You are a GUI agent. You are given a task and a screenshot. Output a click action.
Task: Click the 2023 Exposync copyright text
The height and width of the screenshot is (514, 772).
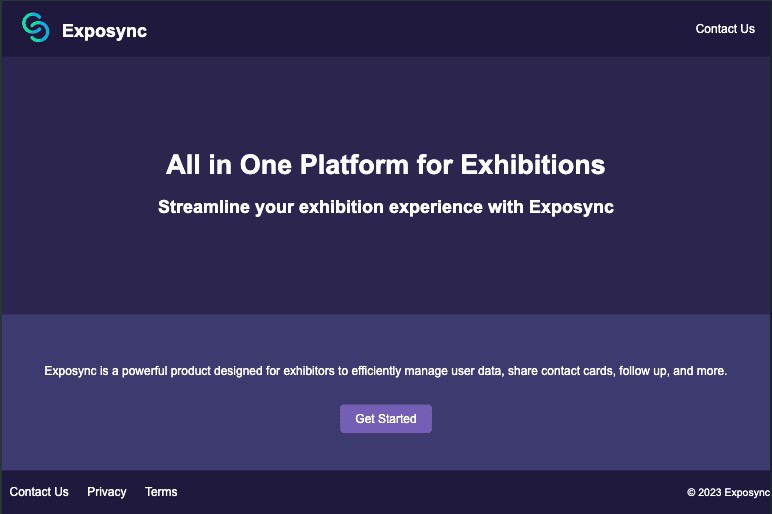[x=734, y=492]
